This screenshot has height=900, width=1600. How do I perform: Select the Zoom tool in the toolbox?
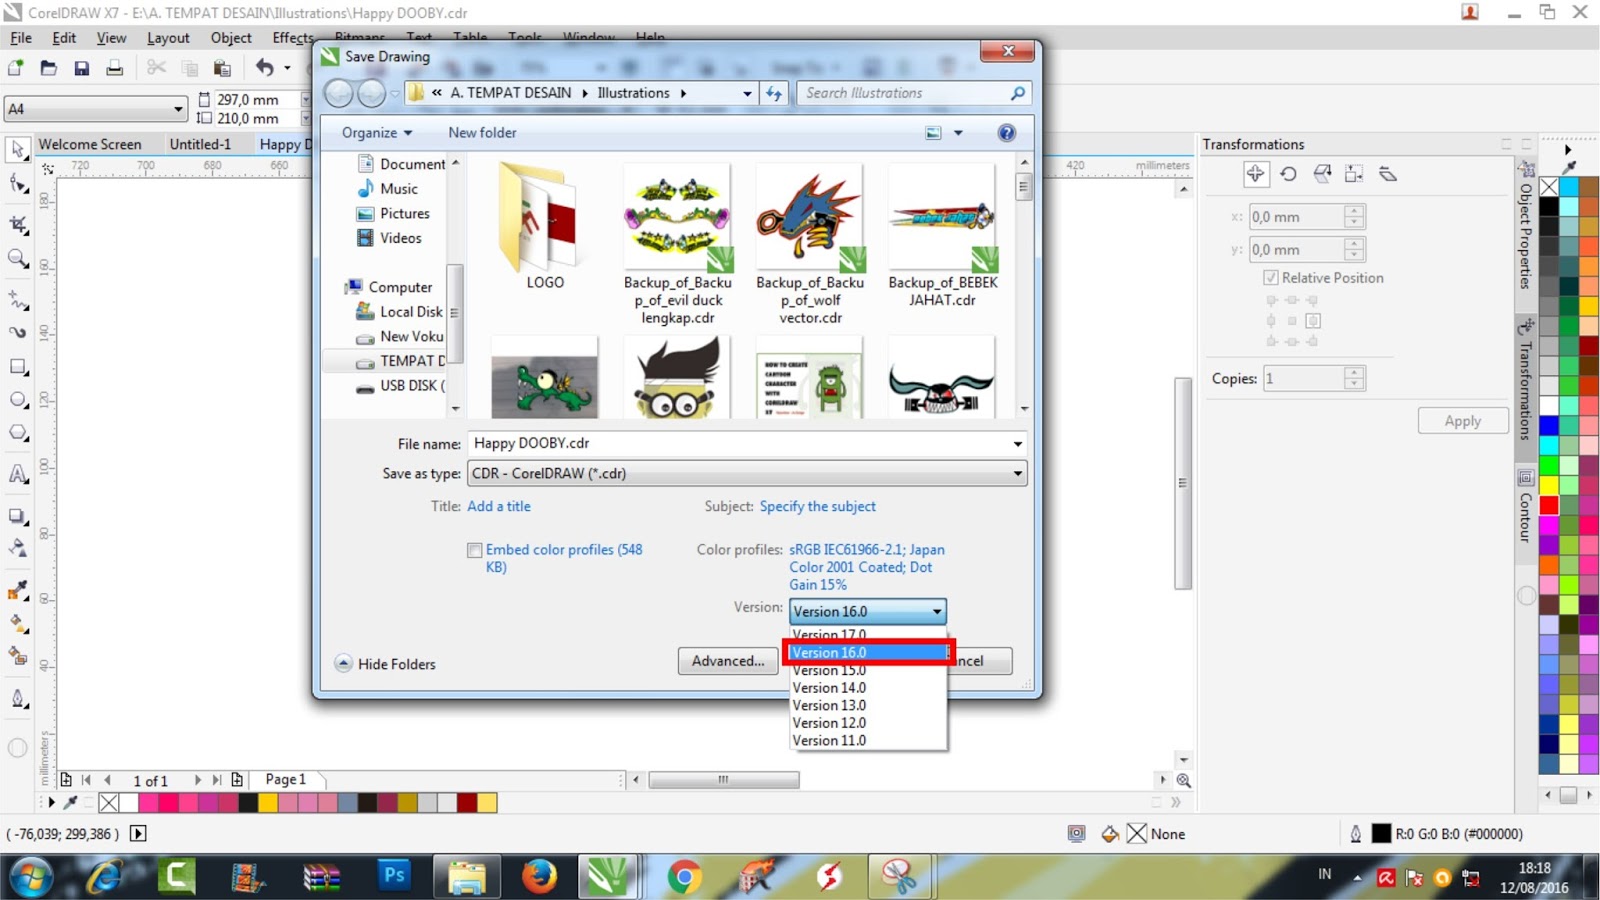pyautogui.click(x=18, y=259)
